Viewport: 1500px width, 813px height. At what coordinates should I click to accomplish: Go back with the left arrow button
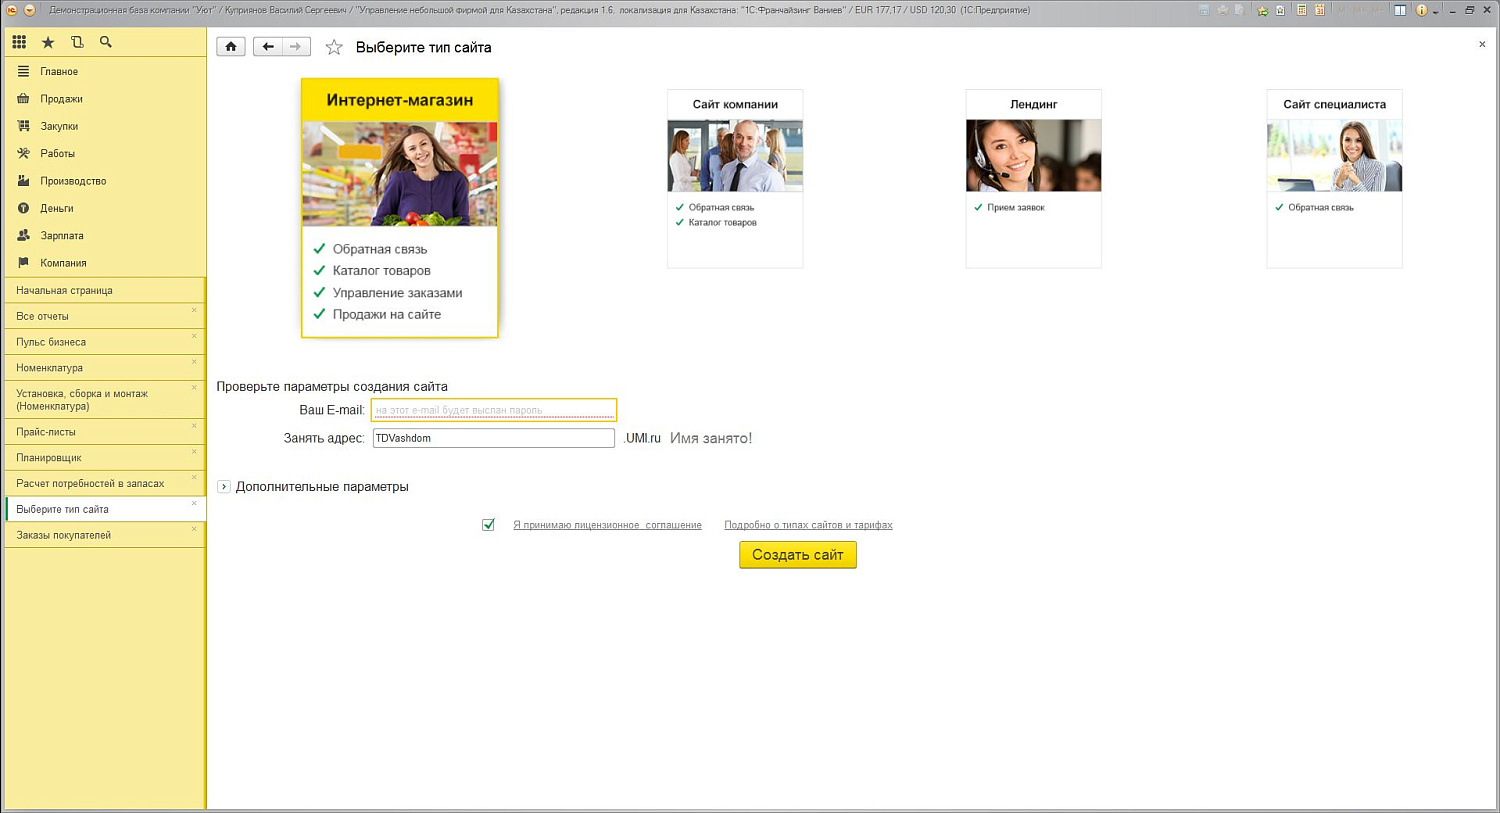point(267,47)
